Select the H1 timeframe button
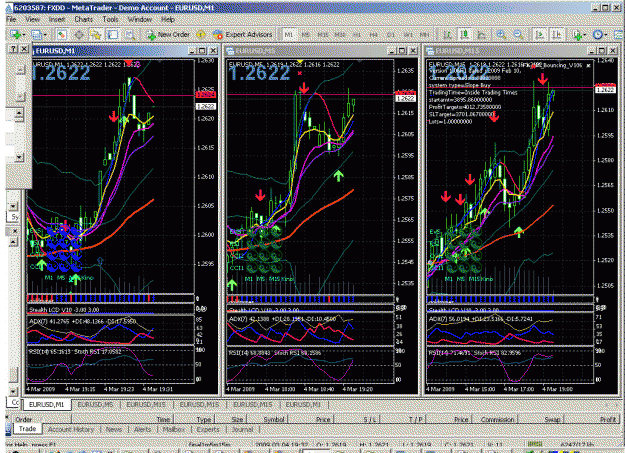 pyautogui.click(x=357, y=35)
